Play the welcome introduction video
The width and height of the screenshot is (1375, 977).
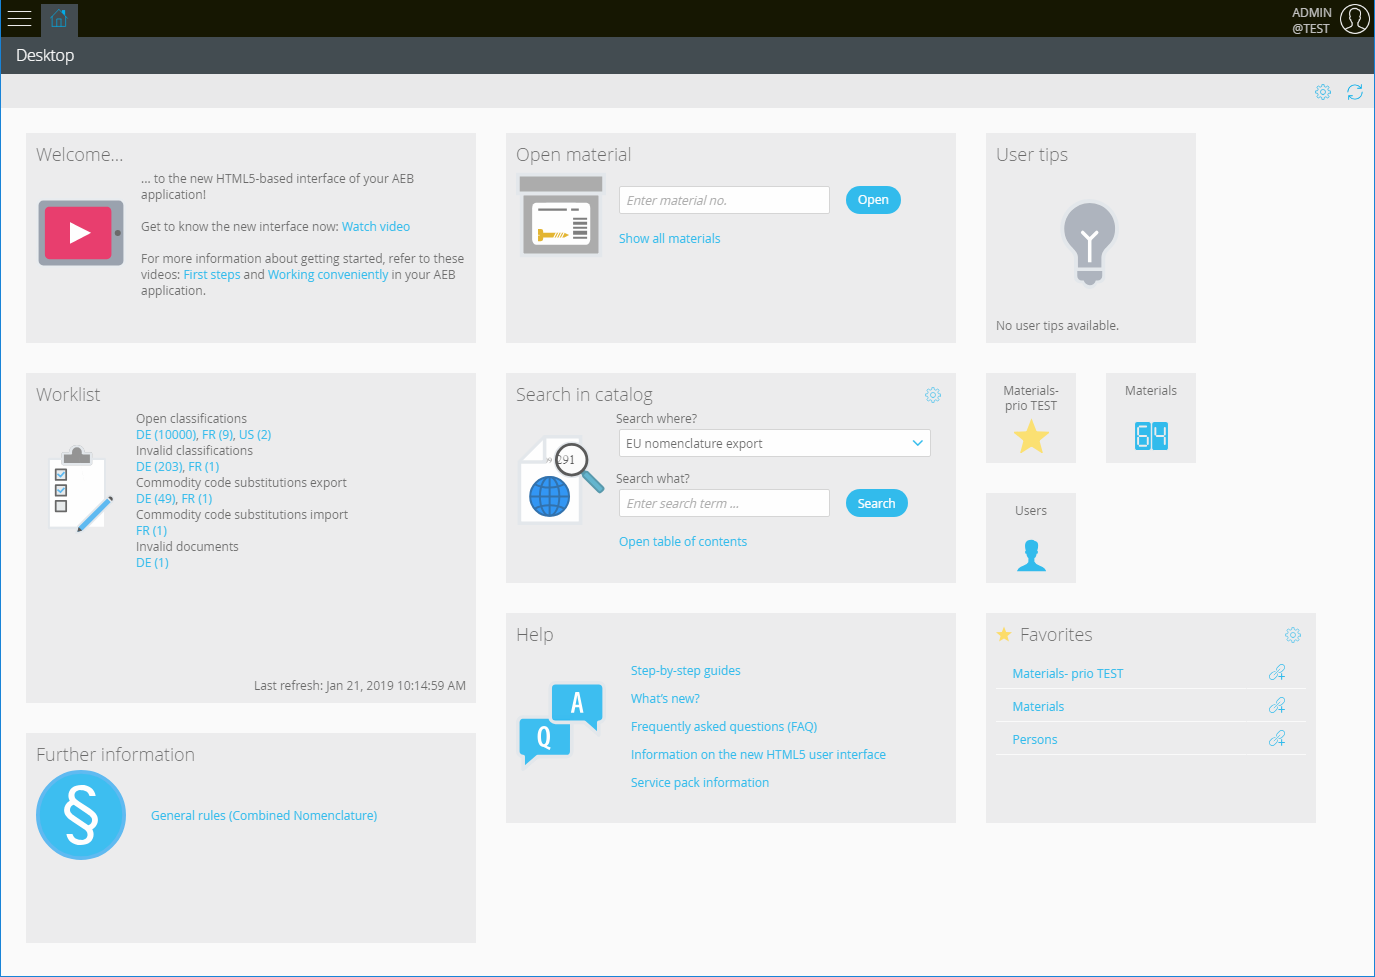[80, 232]
